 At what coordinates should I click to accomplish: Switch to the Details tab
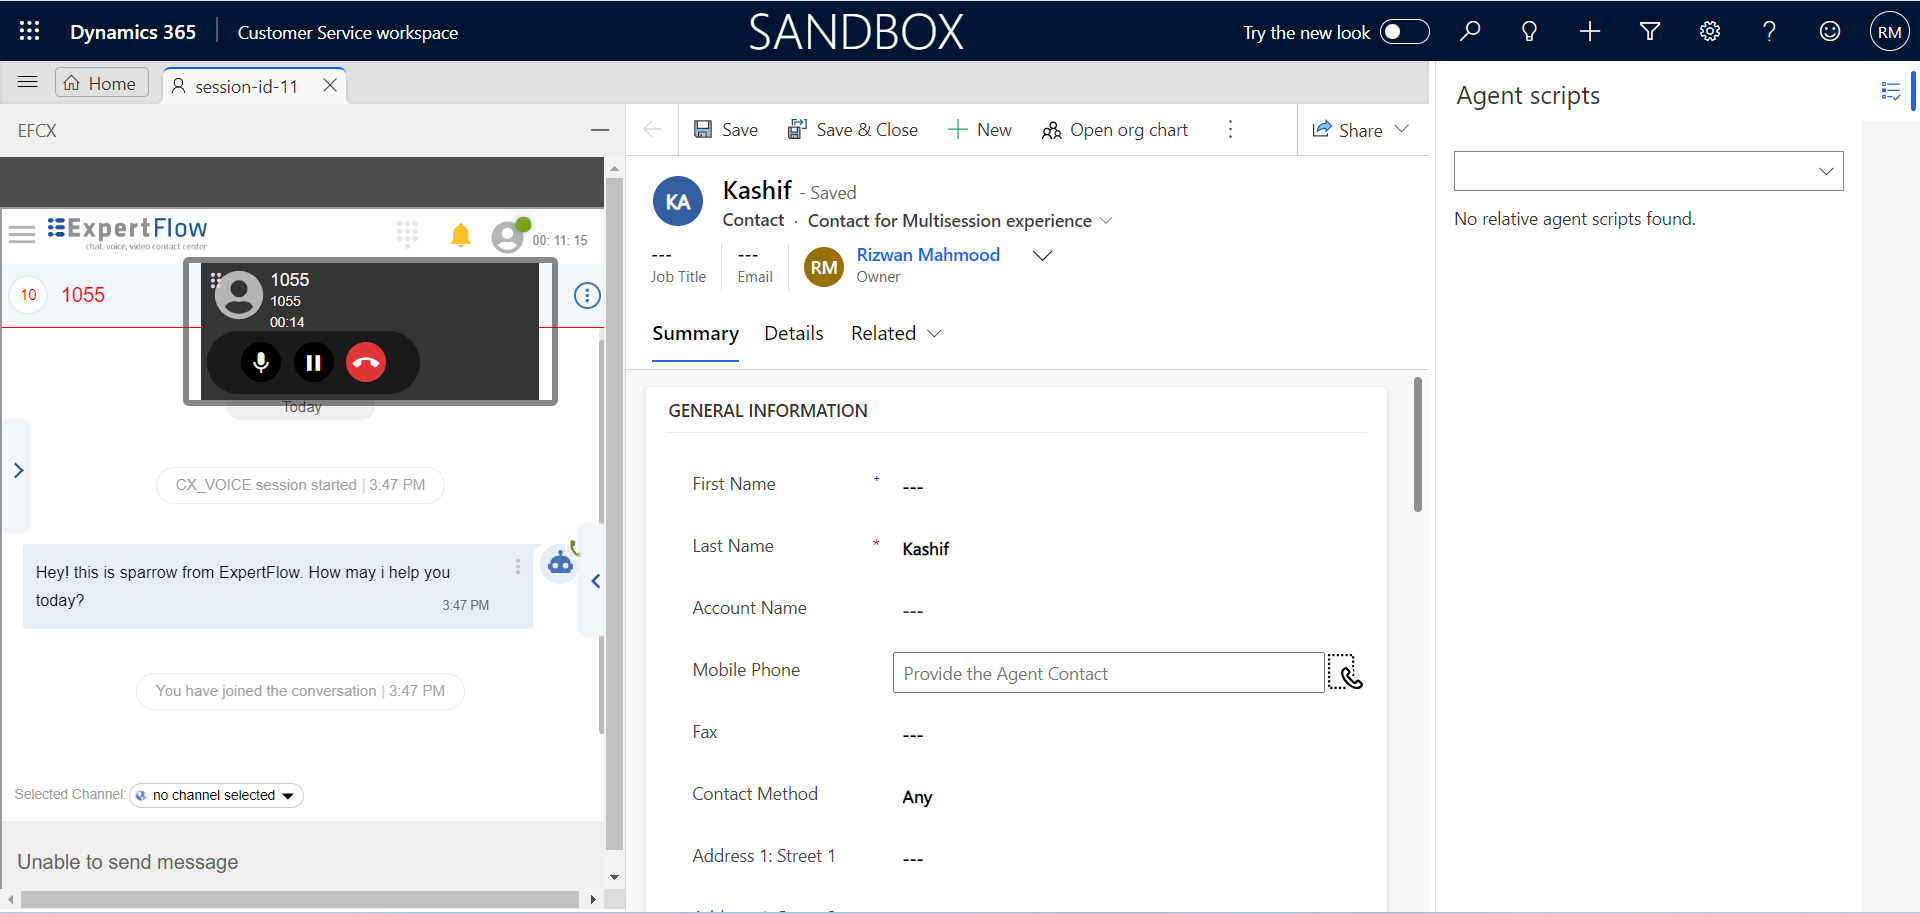[x=793, y=333]
